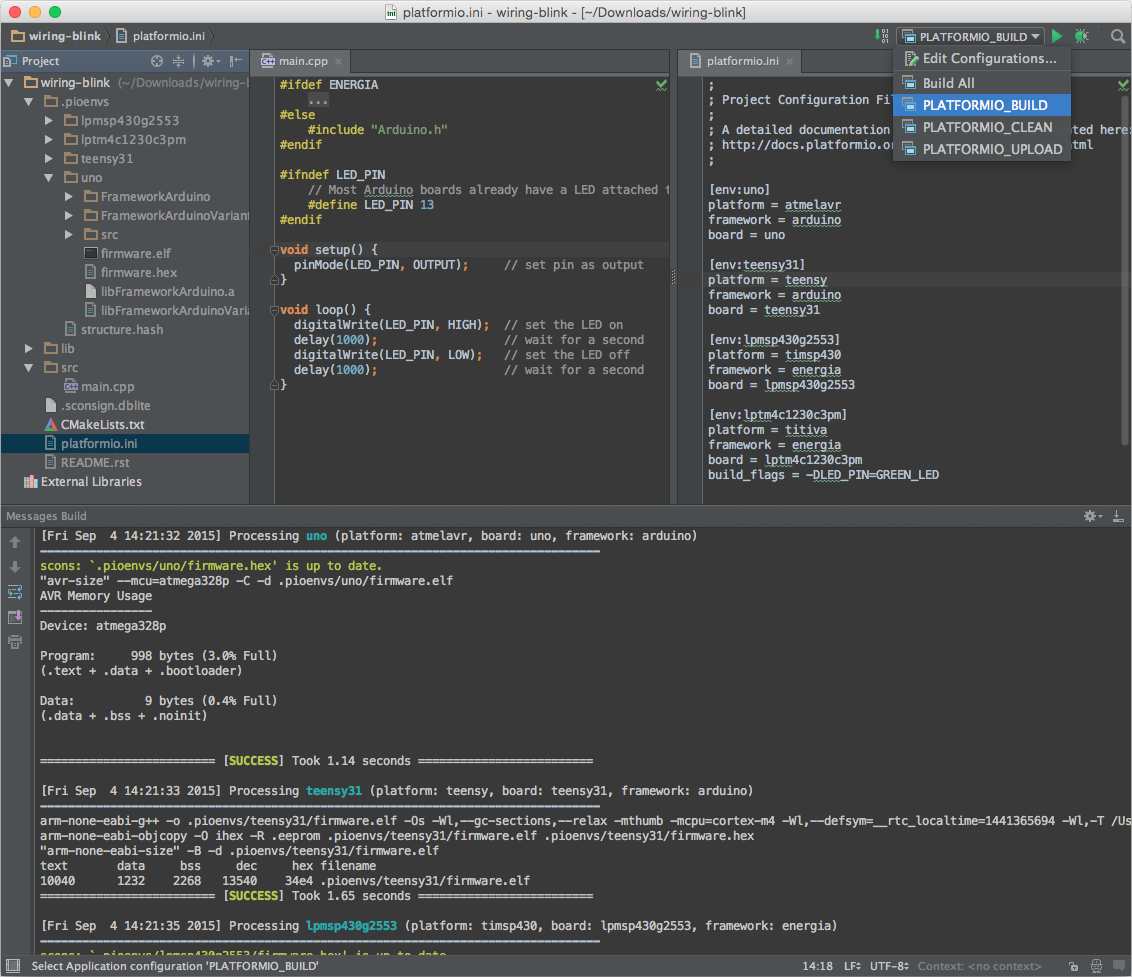Screen dimensions: 1132x977
Task: Toggle soft-wrap in Messages Build
Action: [14, 592]
